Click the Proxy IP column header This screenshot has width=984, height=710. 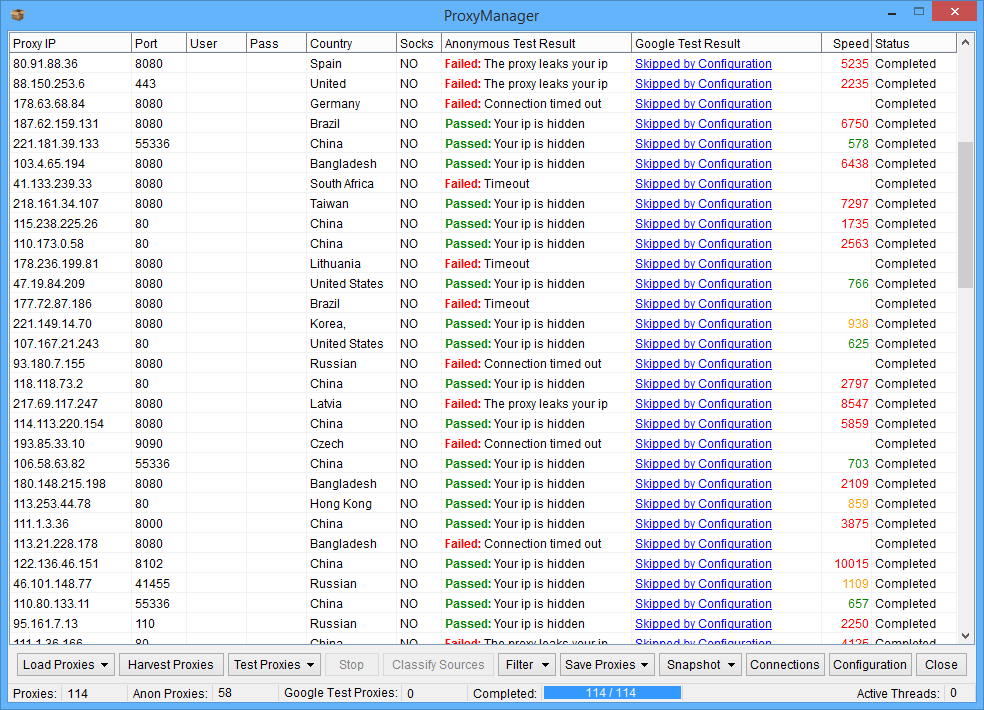point(70,43)
